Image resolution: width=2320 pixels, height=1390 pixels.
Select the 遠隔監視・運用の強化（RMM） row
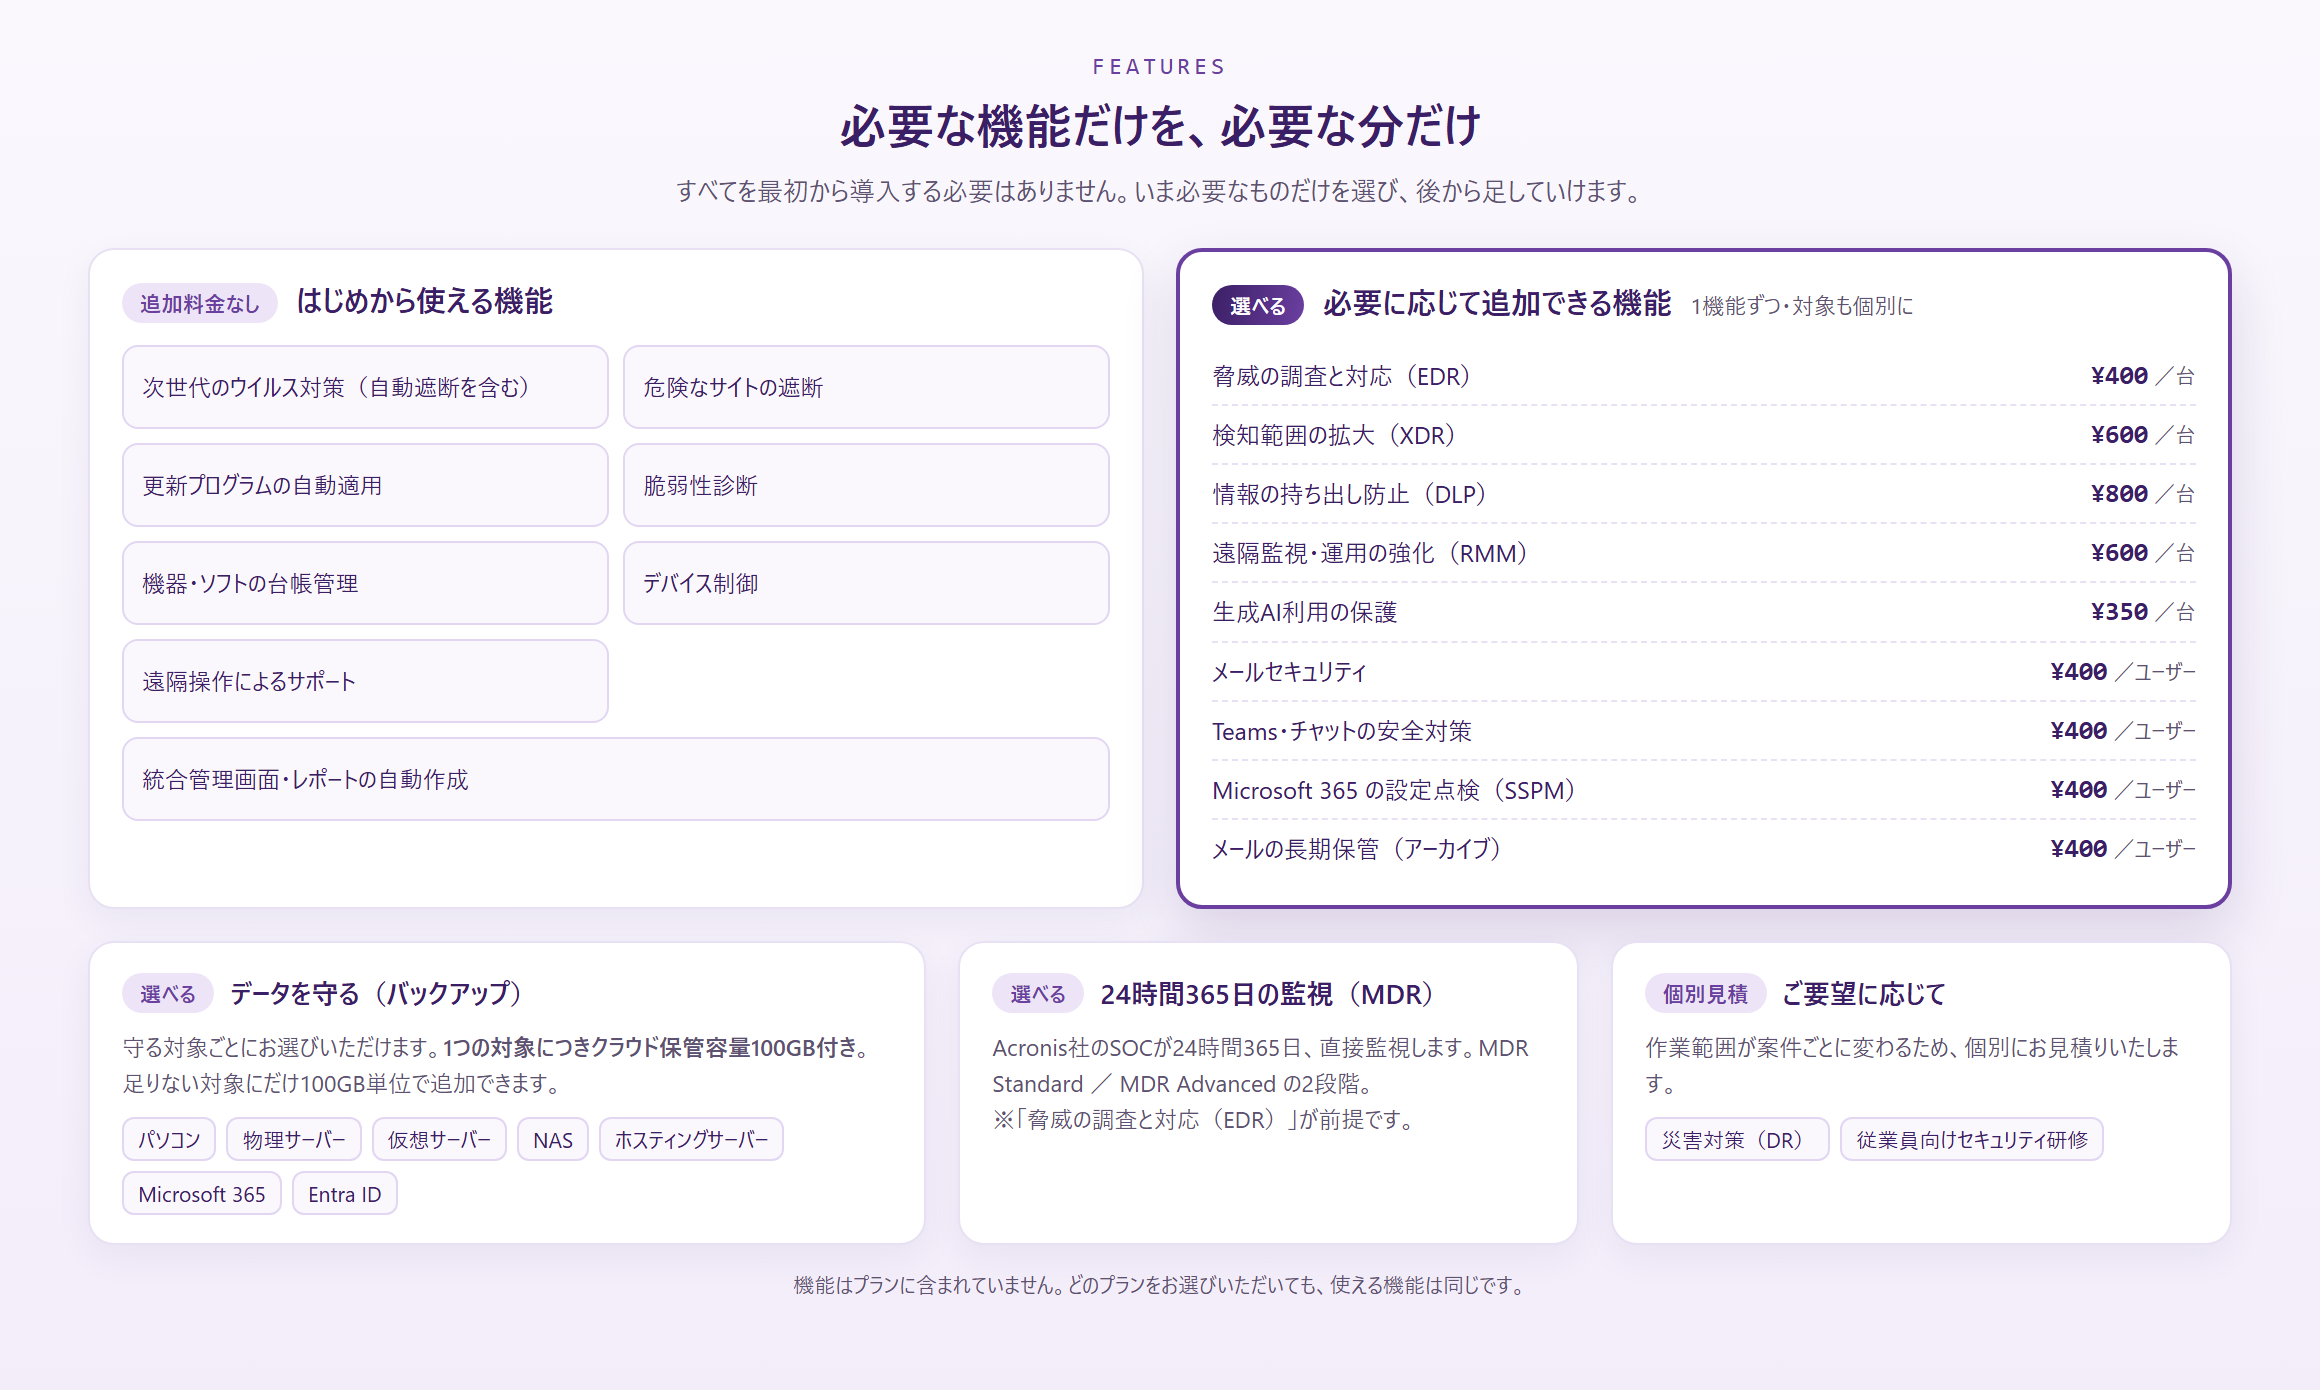(1704, 553)
